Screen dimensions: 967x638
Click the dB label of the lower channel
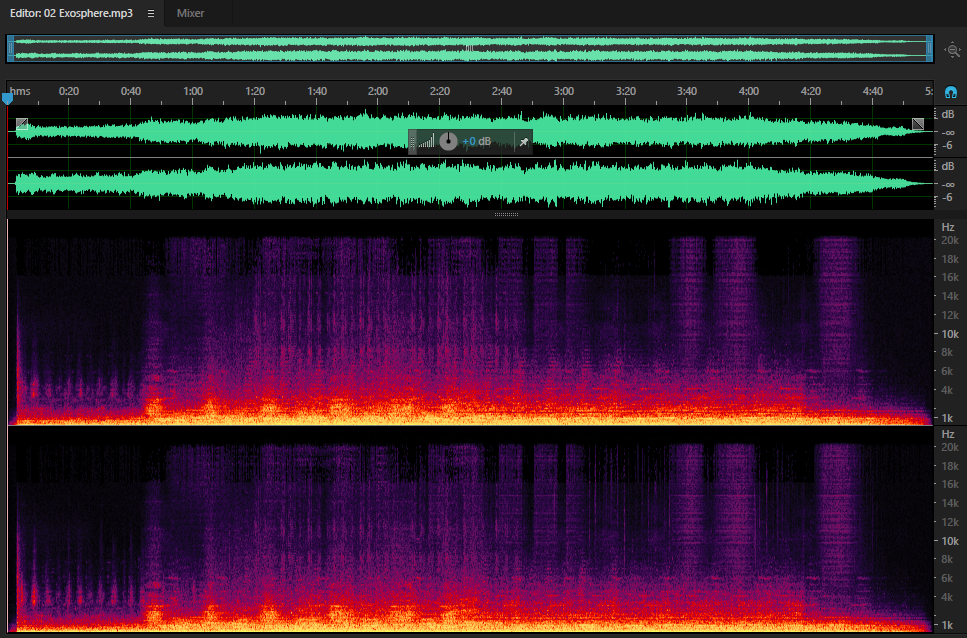948,166
